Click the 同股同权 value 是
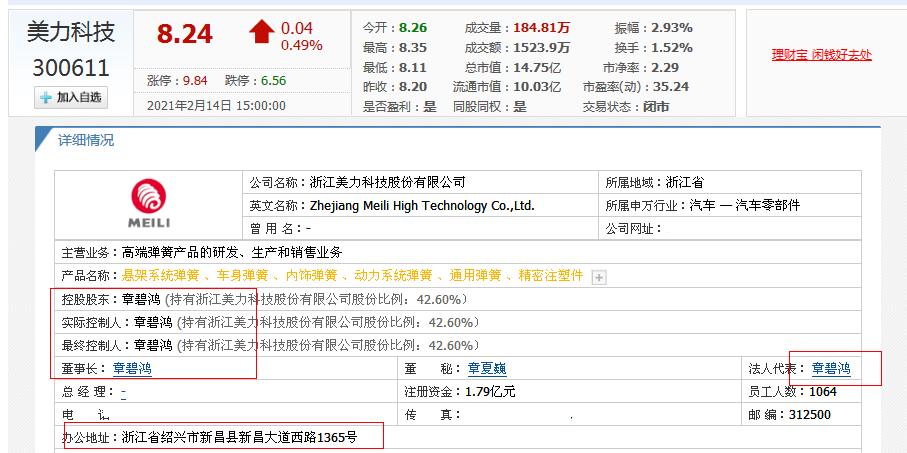The width and height of the screenshot is (907, 453). 520,106
